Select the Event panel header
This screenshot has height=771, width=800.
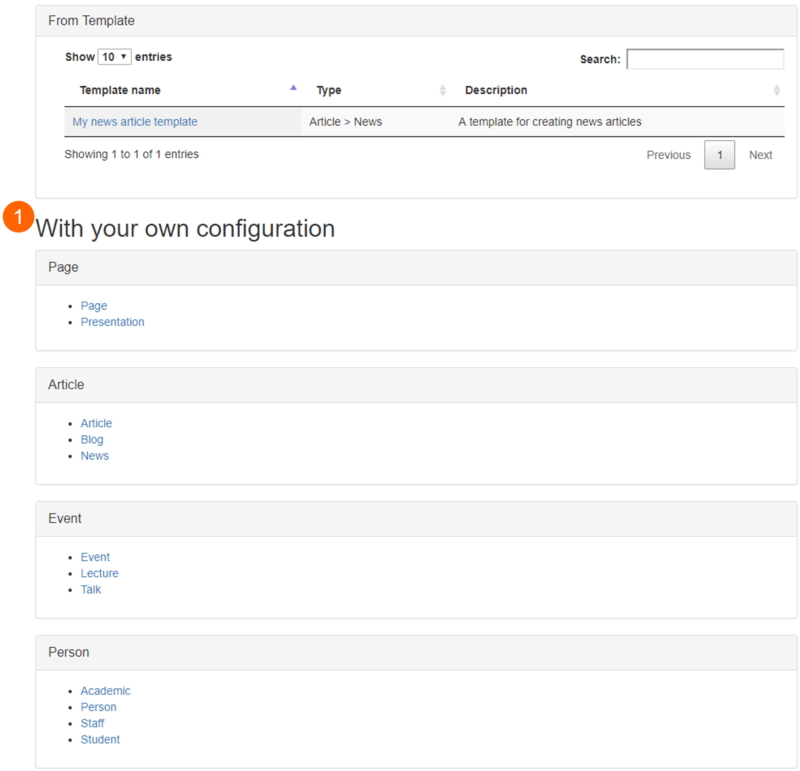coord(416,518)
